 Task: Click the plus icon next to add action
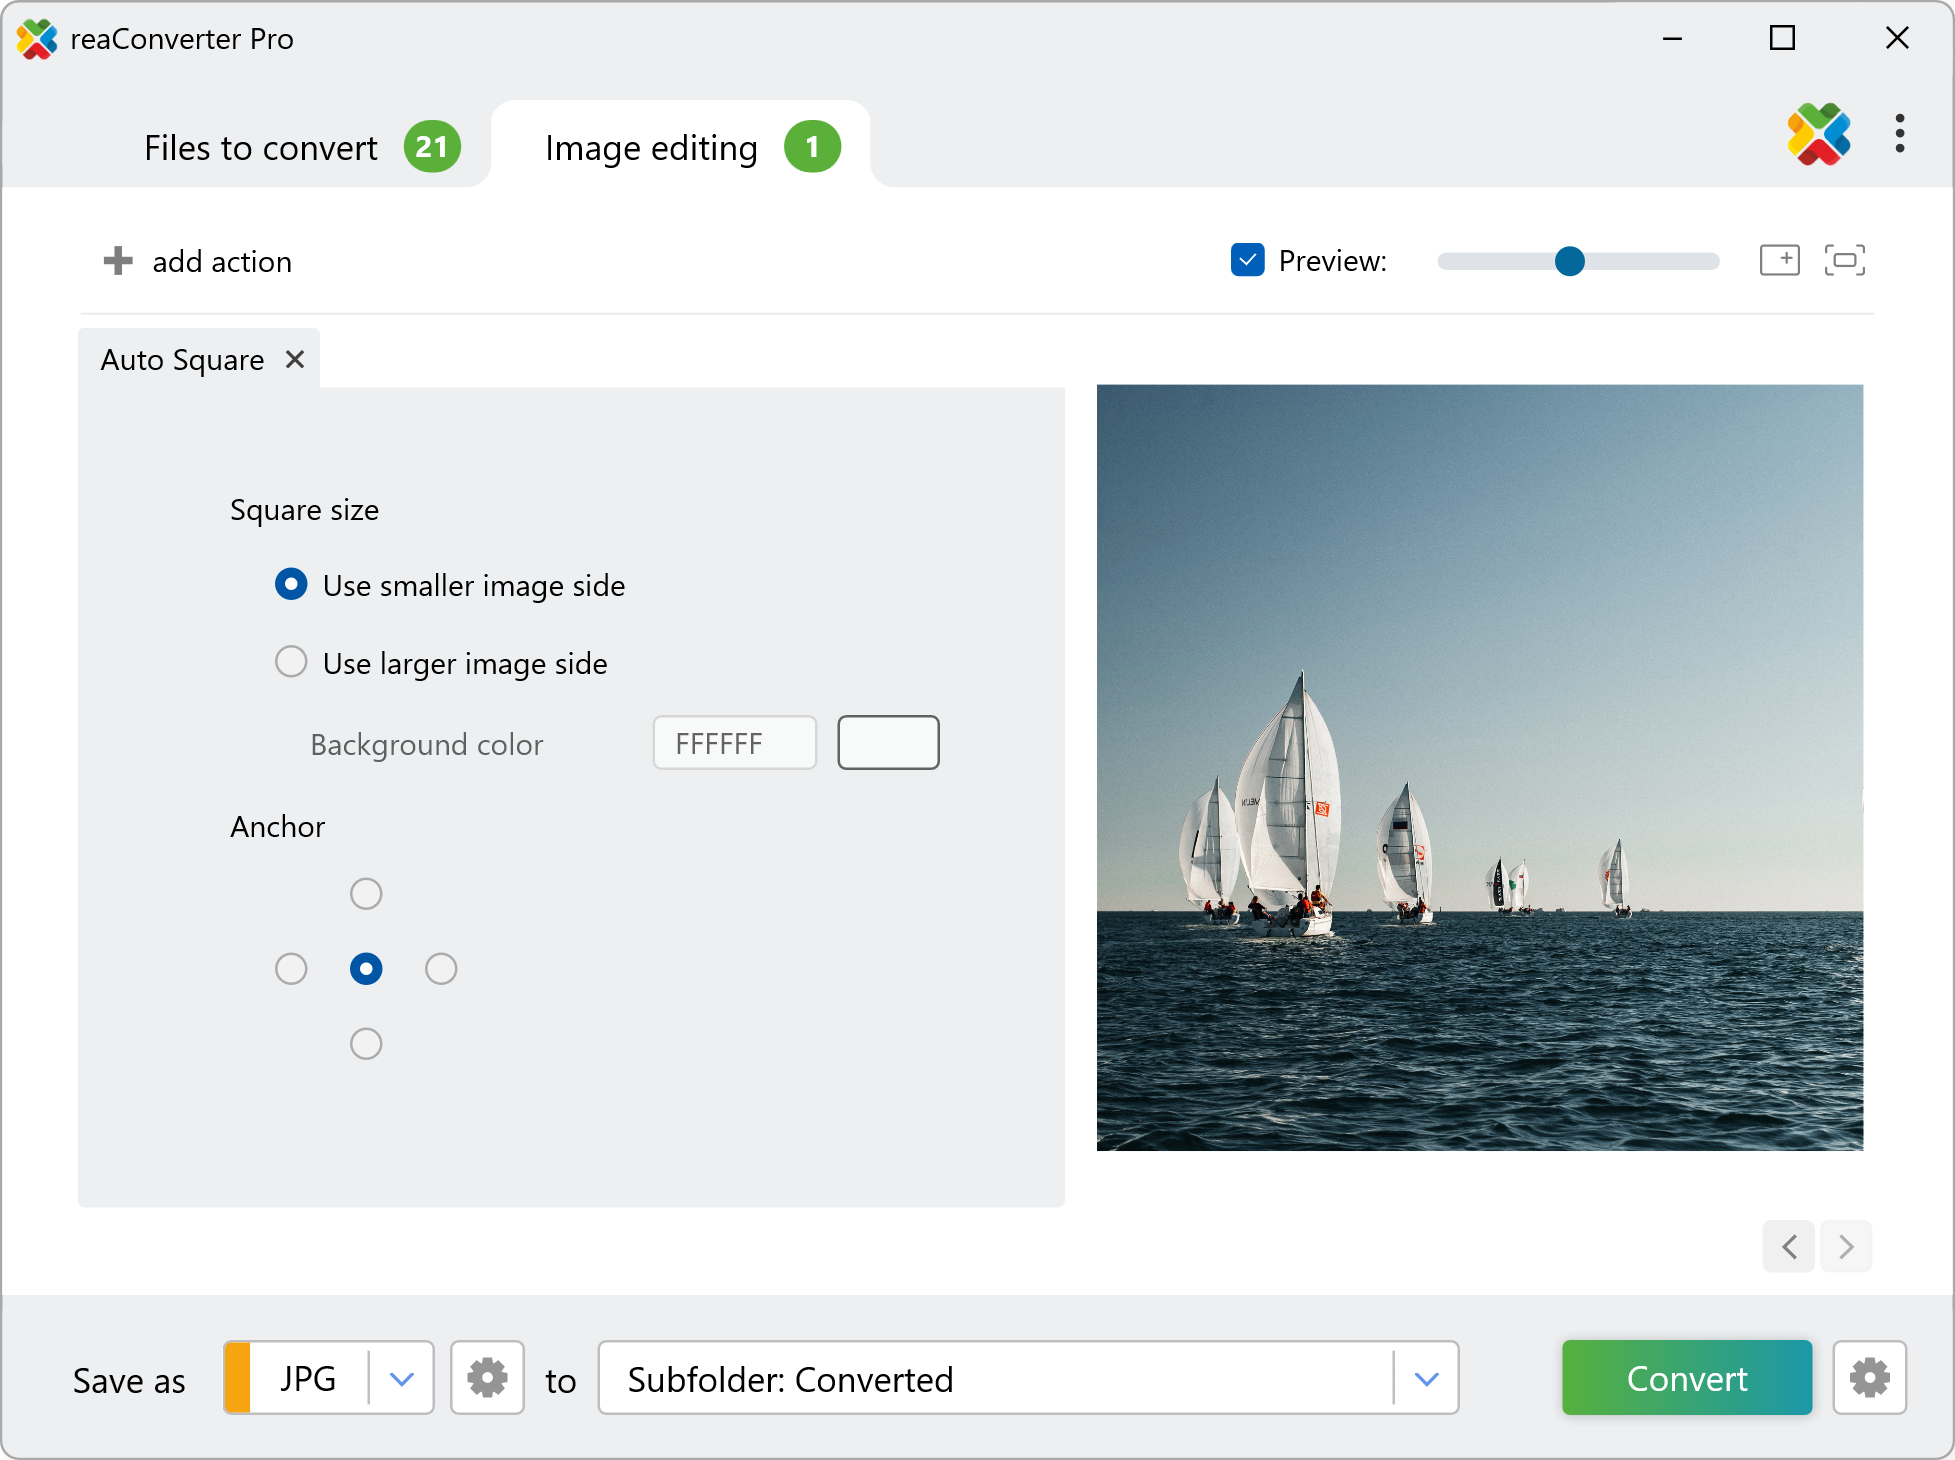click(x=118, y=261)
